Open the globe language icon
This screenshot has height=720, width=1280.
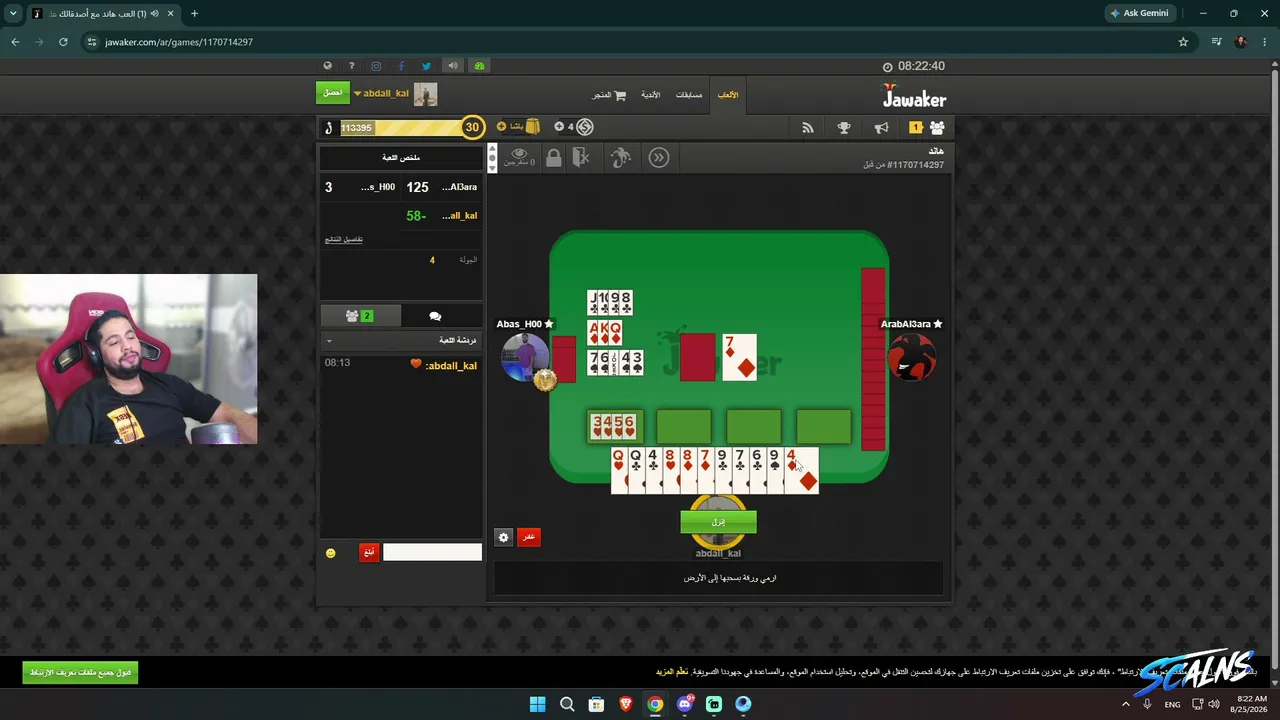(327, 66)
